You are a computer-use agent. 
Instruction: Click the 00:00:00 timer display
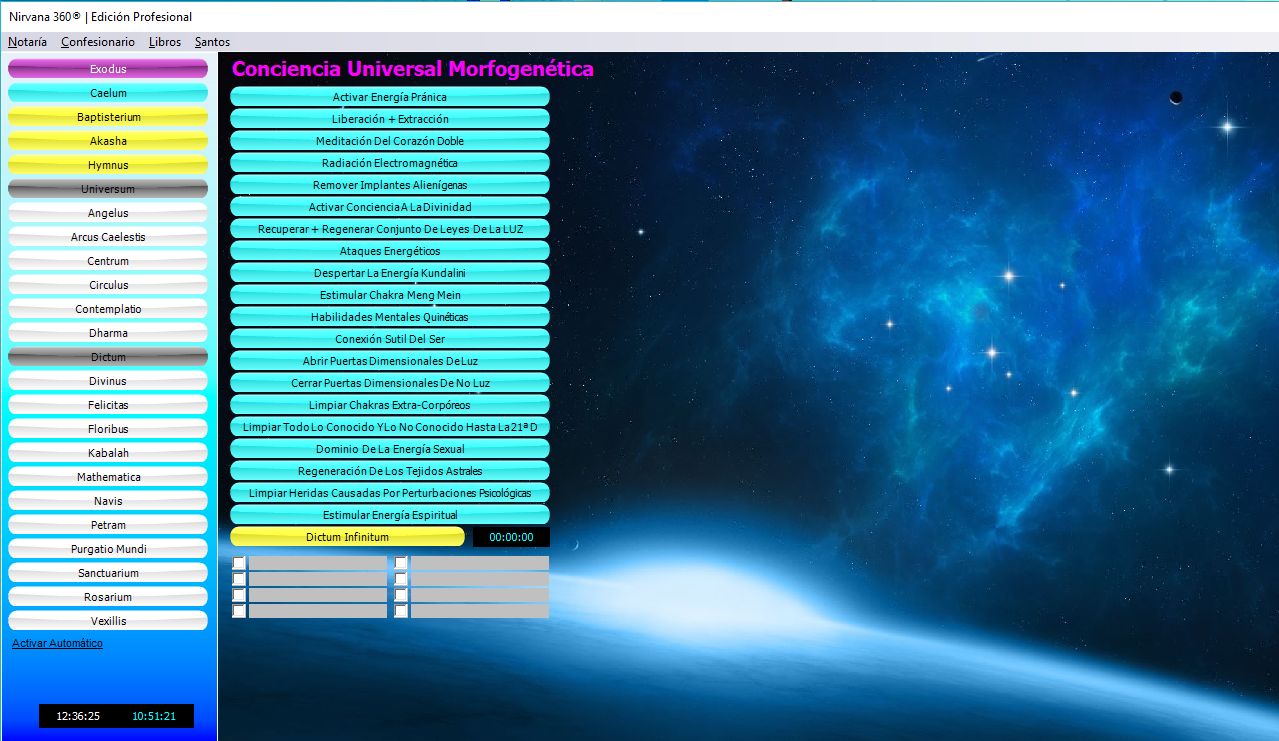coord(511,537)
